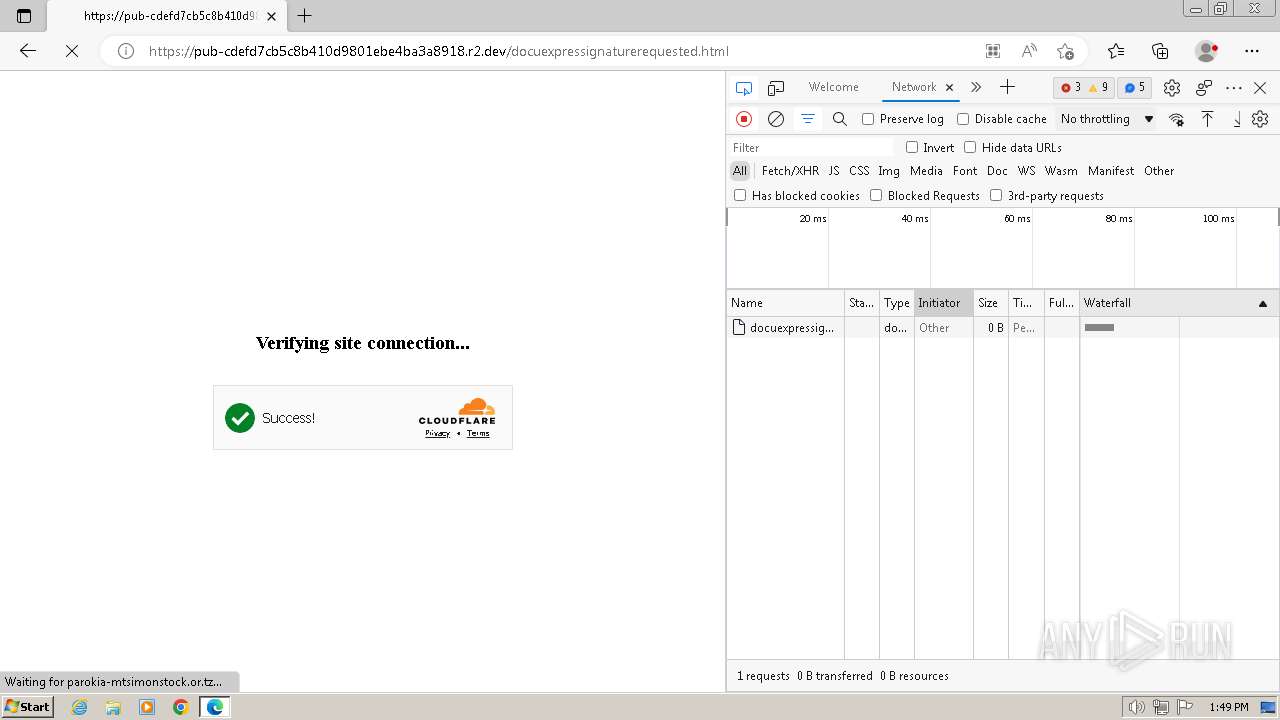Open a new browser tab
1280x720 pixels.
(305, 16)
